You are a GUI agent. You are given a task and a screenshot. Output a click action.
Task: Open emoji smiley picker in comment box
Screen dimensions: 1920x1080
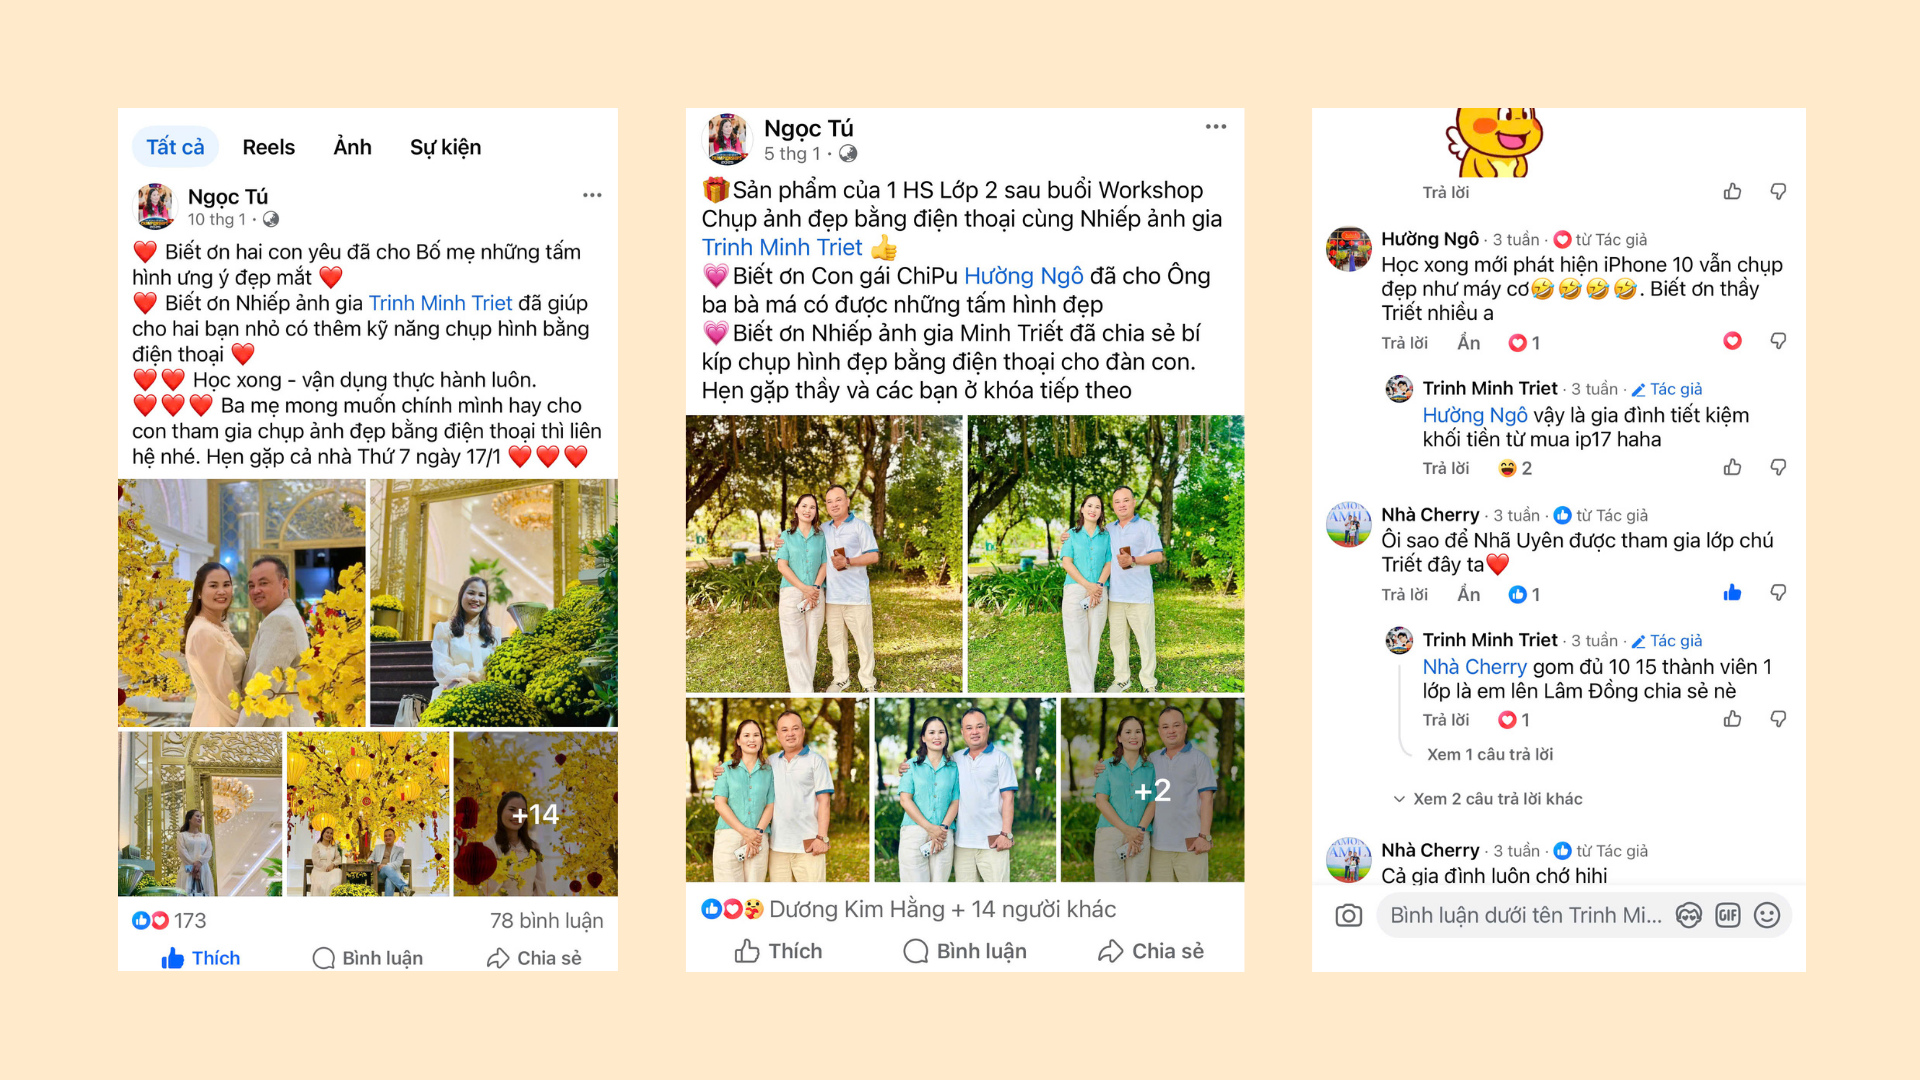pos(1767,916)
